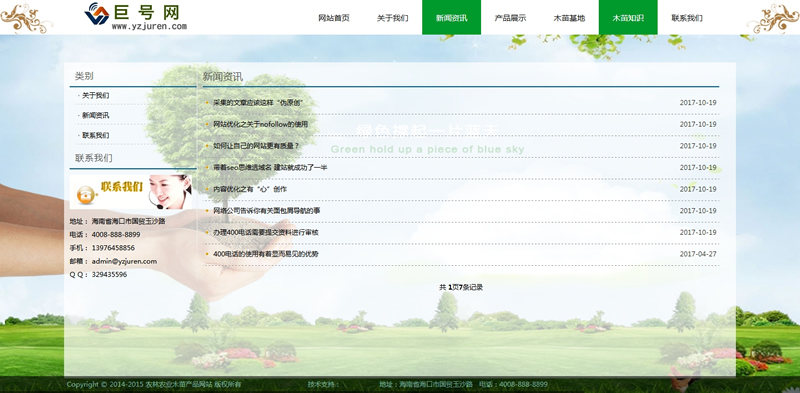This screenshot has height=393, width=800.
Task: Open article 内容优化之有"心"创作
Action: (250, 189)
